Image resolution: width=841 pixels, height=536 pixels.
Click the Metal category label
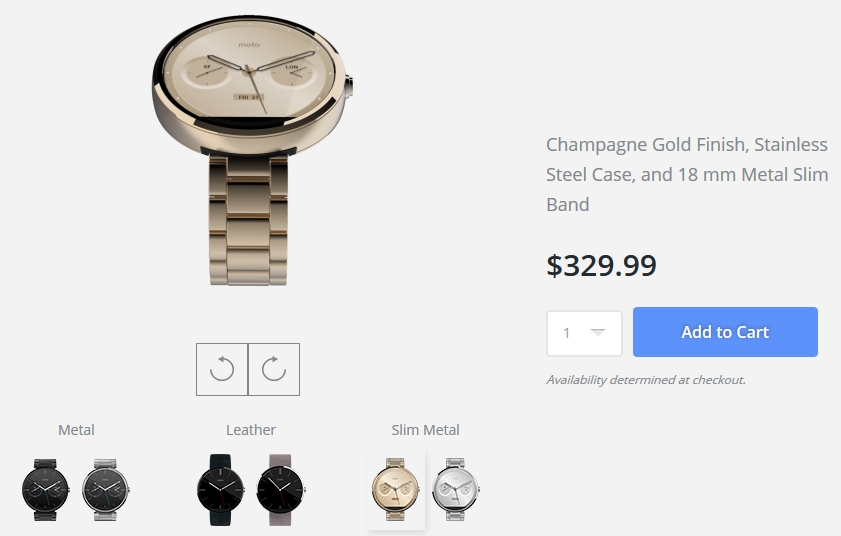[76, 430]
